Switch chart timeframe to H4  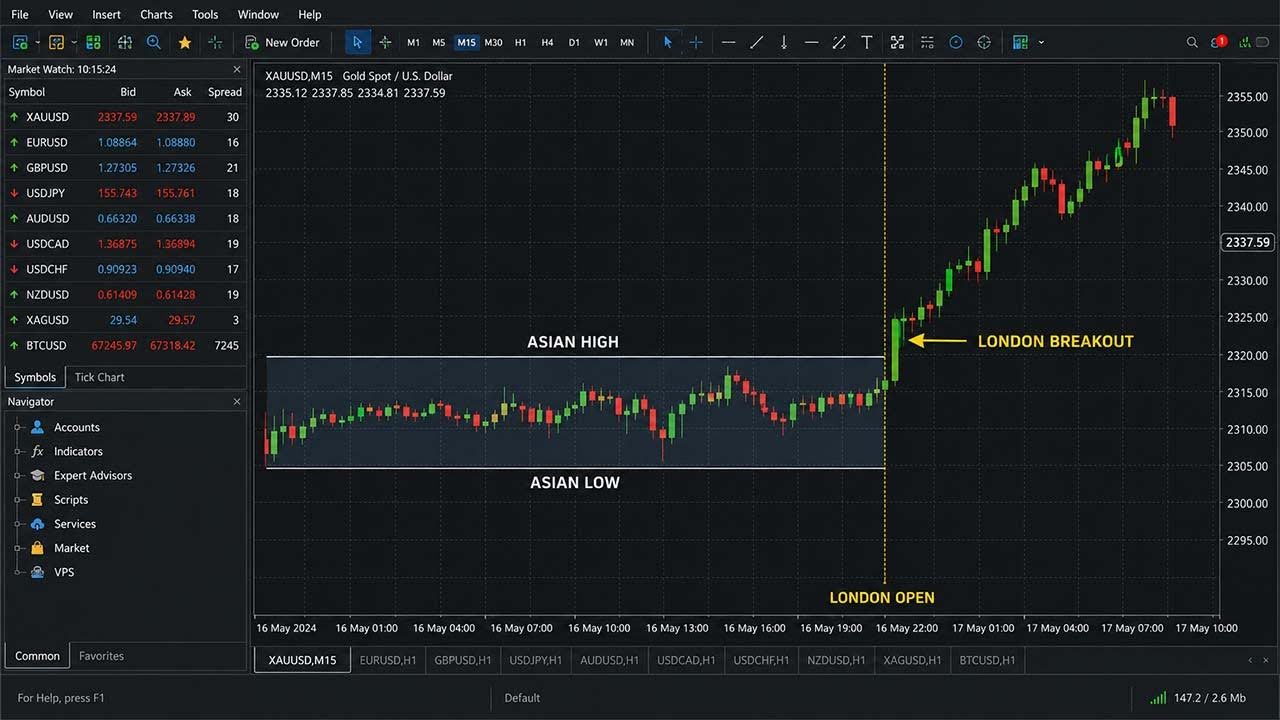point(547,42)
